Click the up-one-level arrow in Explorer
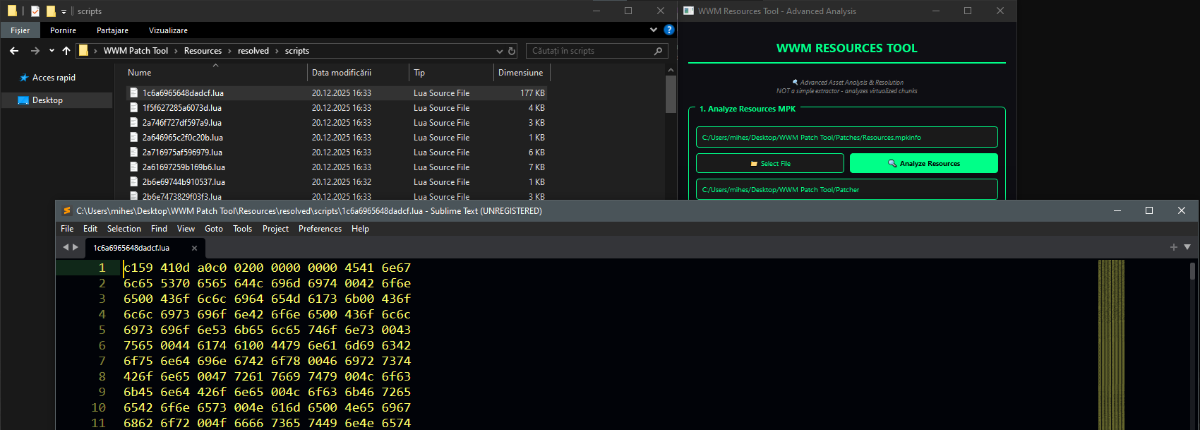Image resolution: width=1200 pixels, height=430 pixels. pyautogui.click(x=66, y=50)
